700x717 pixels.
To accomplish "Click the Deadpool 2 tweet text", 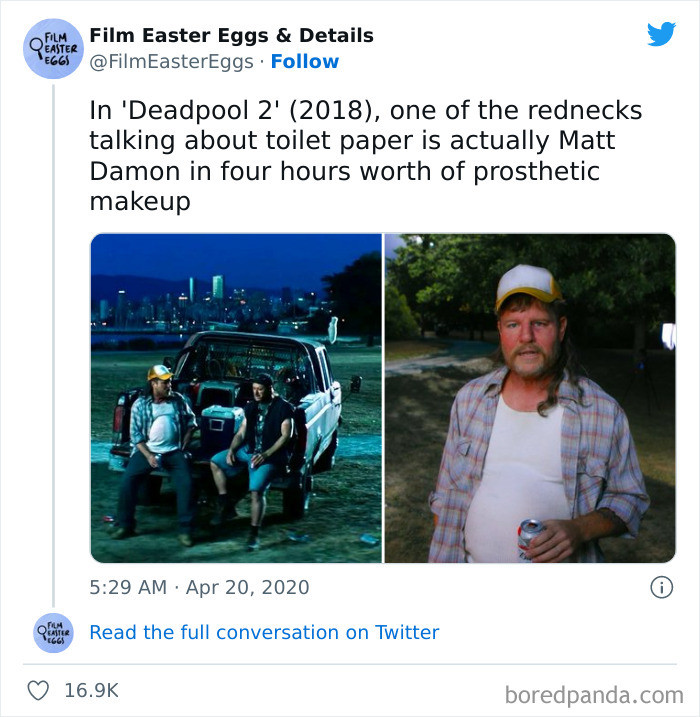I will click(366, 155).
